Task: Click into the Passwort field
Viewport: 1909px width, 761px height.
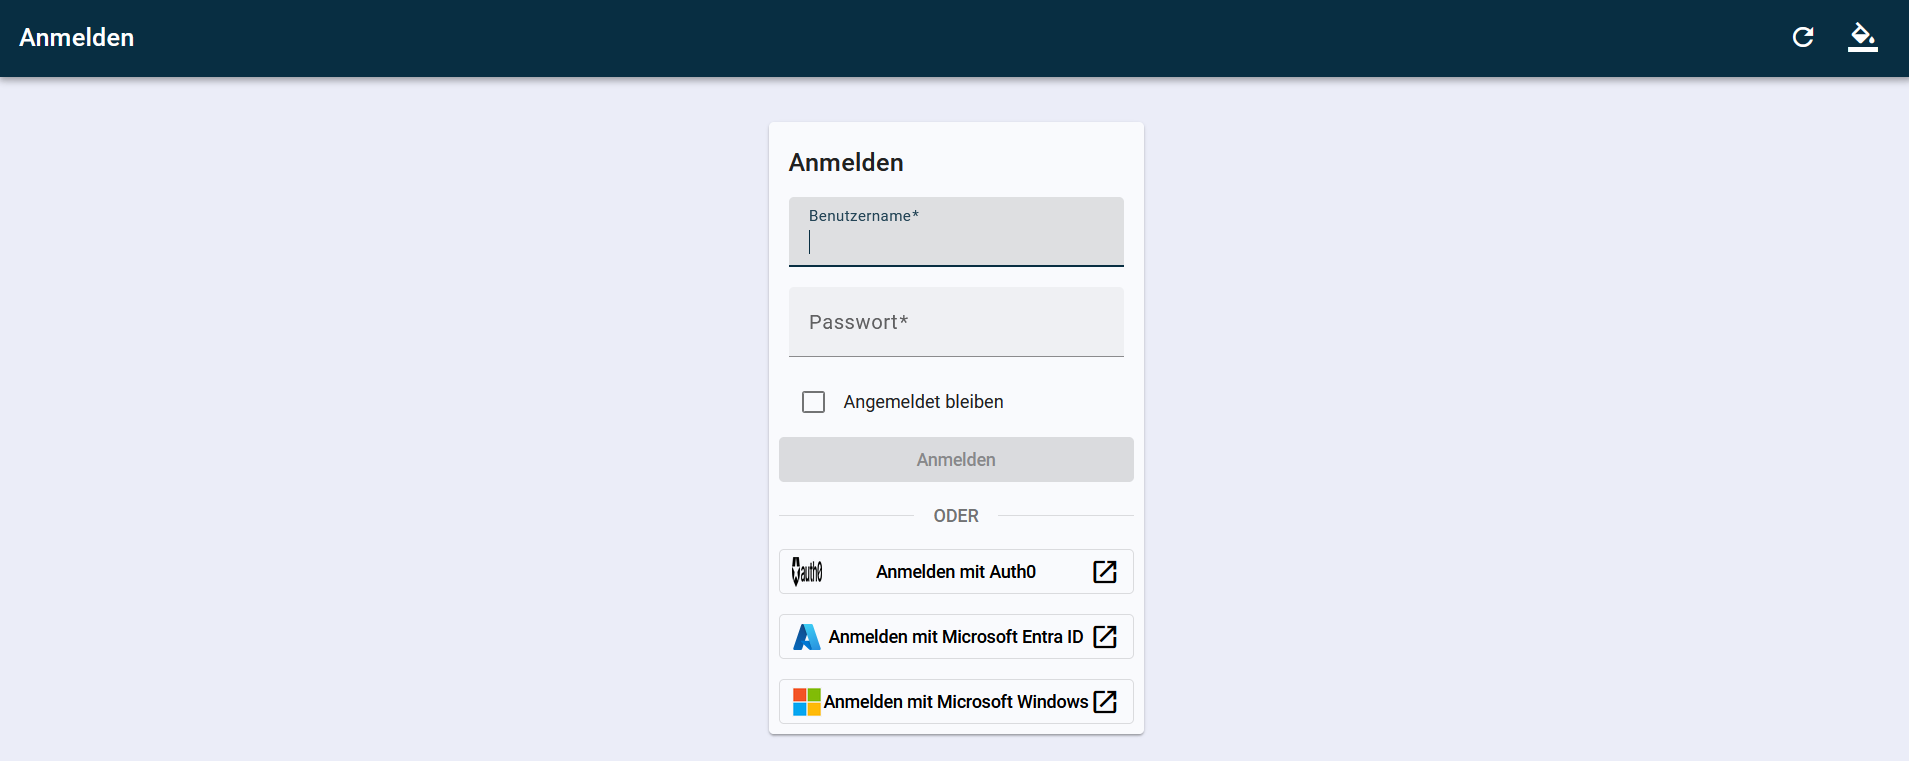Action: pos(956,323)
